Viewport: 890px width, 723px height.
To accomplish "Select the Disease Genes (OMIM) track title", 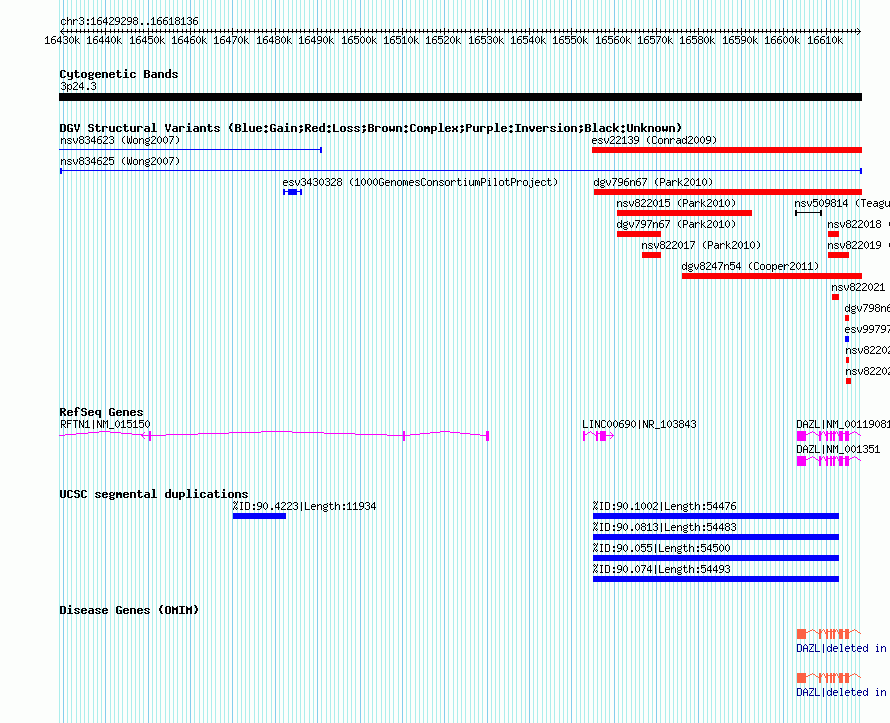I will coord(129,611).
